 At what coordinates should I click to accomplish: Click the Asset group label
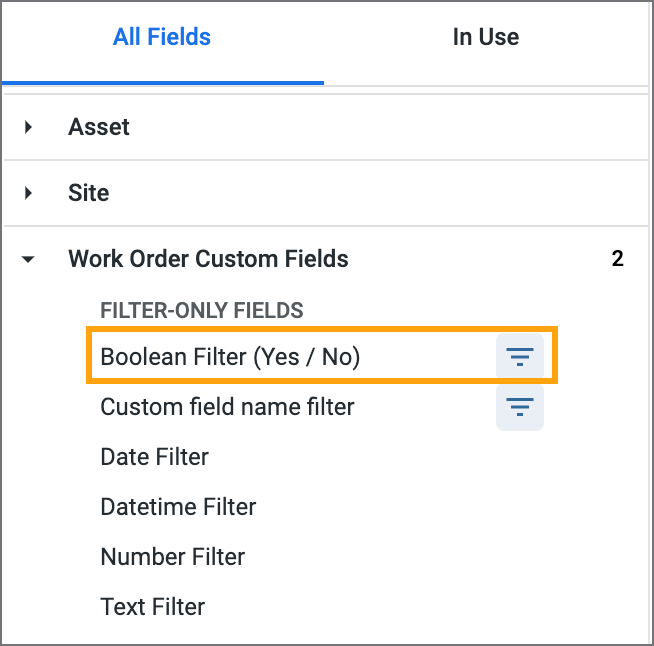[99, 127]
